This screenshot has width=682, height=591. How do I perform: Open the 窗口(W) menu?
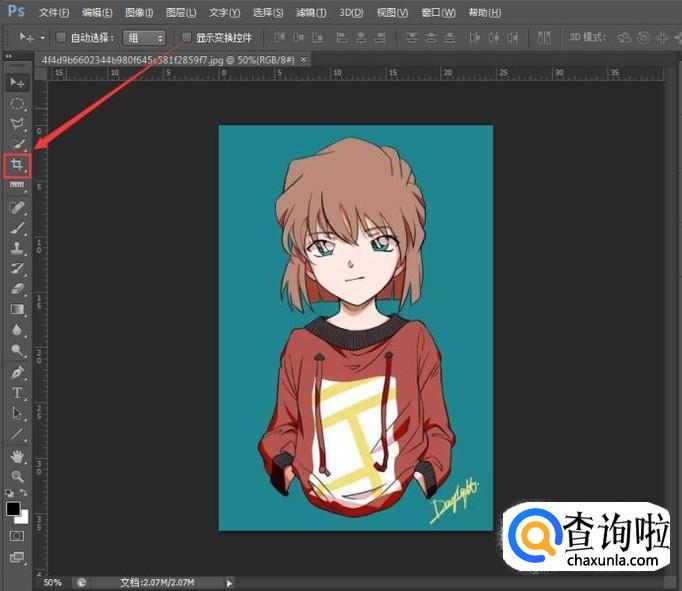[438, 13]
